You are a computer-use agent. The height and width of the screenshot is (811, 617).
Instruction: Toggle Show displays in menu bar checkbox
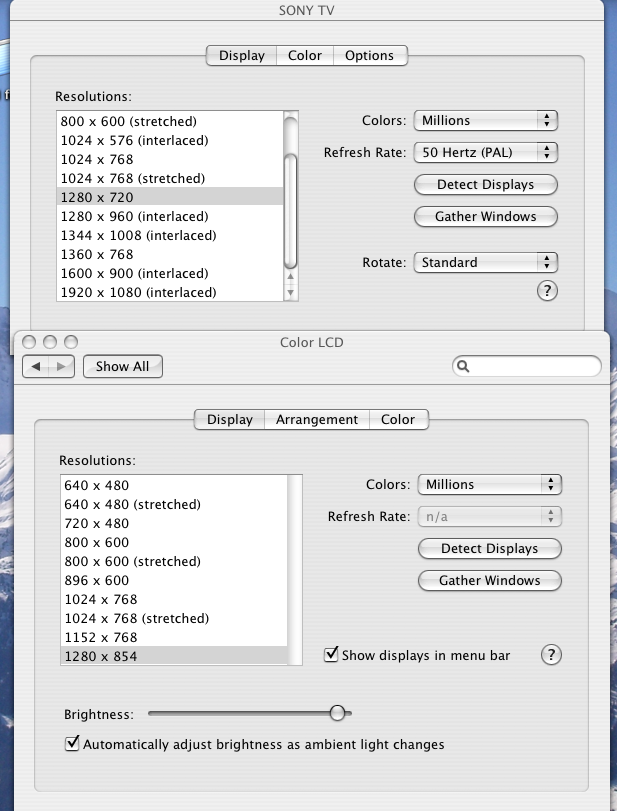(x=331, y=654)
